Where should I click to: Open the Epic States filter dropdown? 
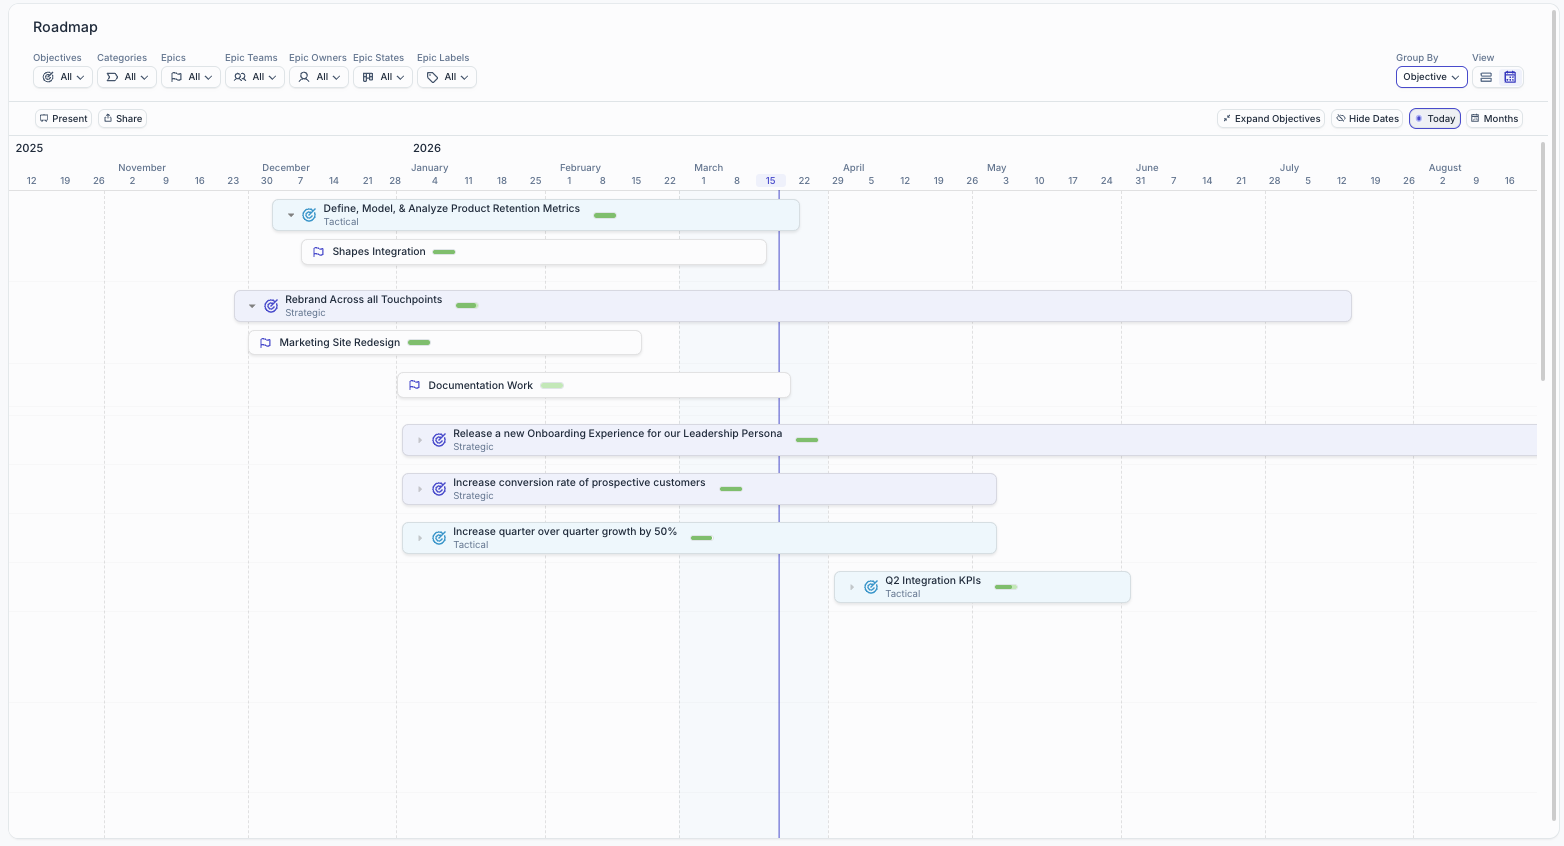[383, 77]
